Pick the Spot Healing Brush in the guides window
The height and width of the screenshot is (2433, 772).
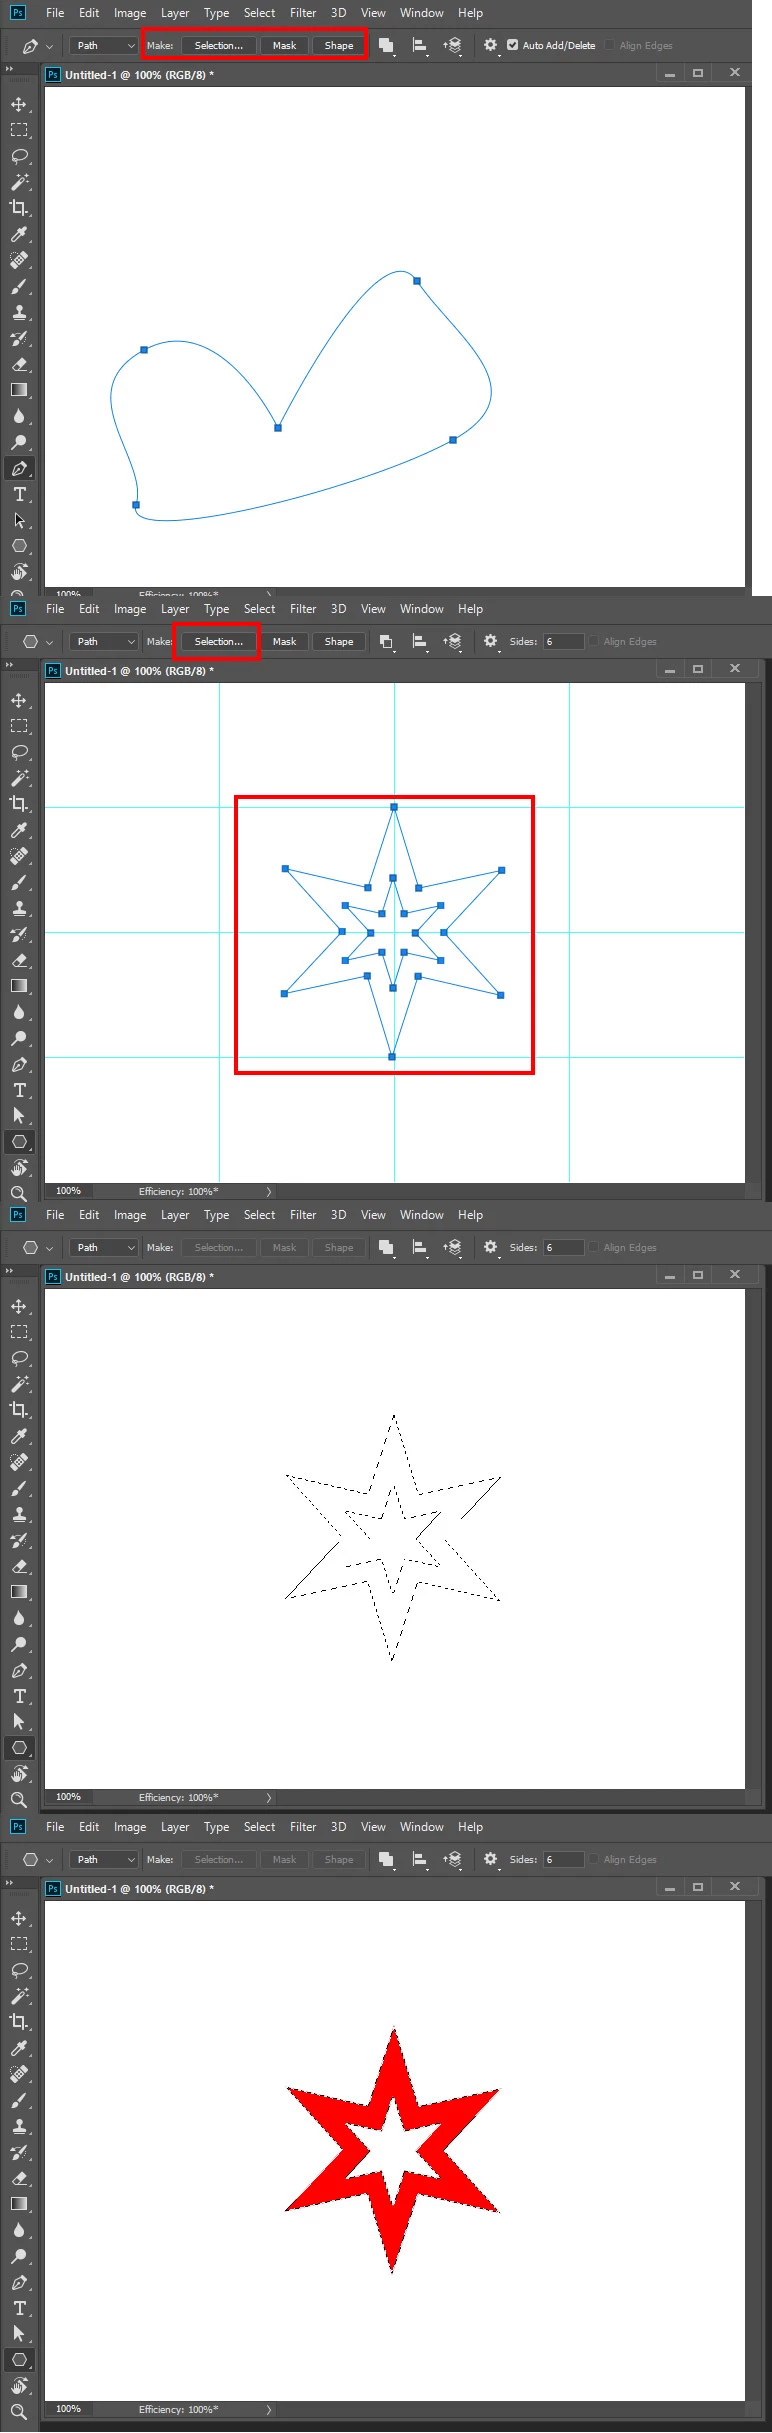19,856
